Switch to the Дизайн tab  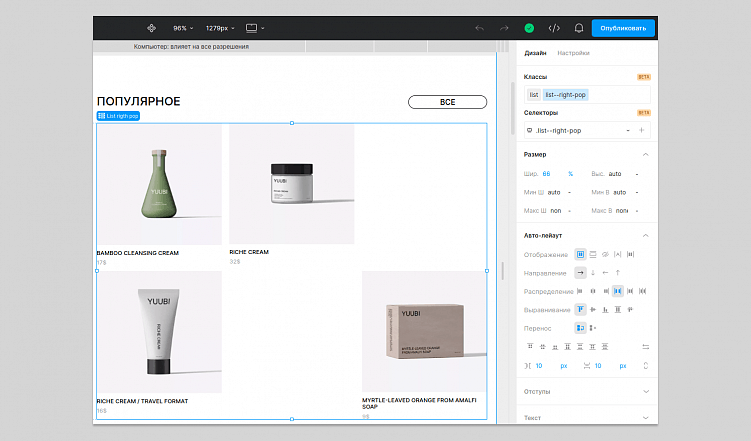point(535,53)
